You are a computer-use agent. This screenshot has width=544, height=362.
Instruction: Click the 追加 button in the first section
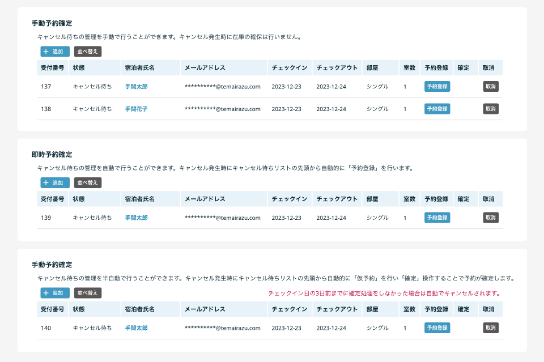point(55,51)
